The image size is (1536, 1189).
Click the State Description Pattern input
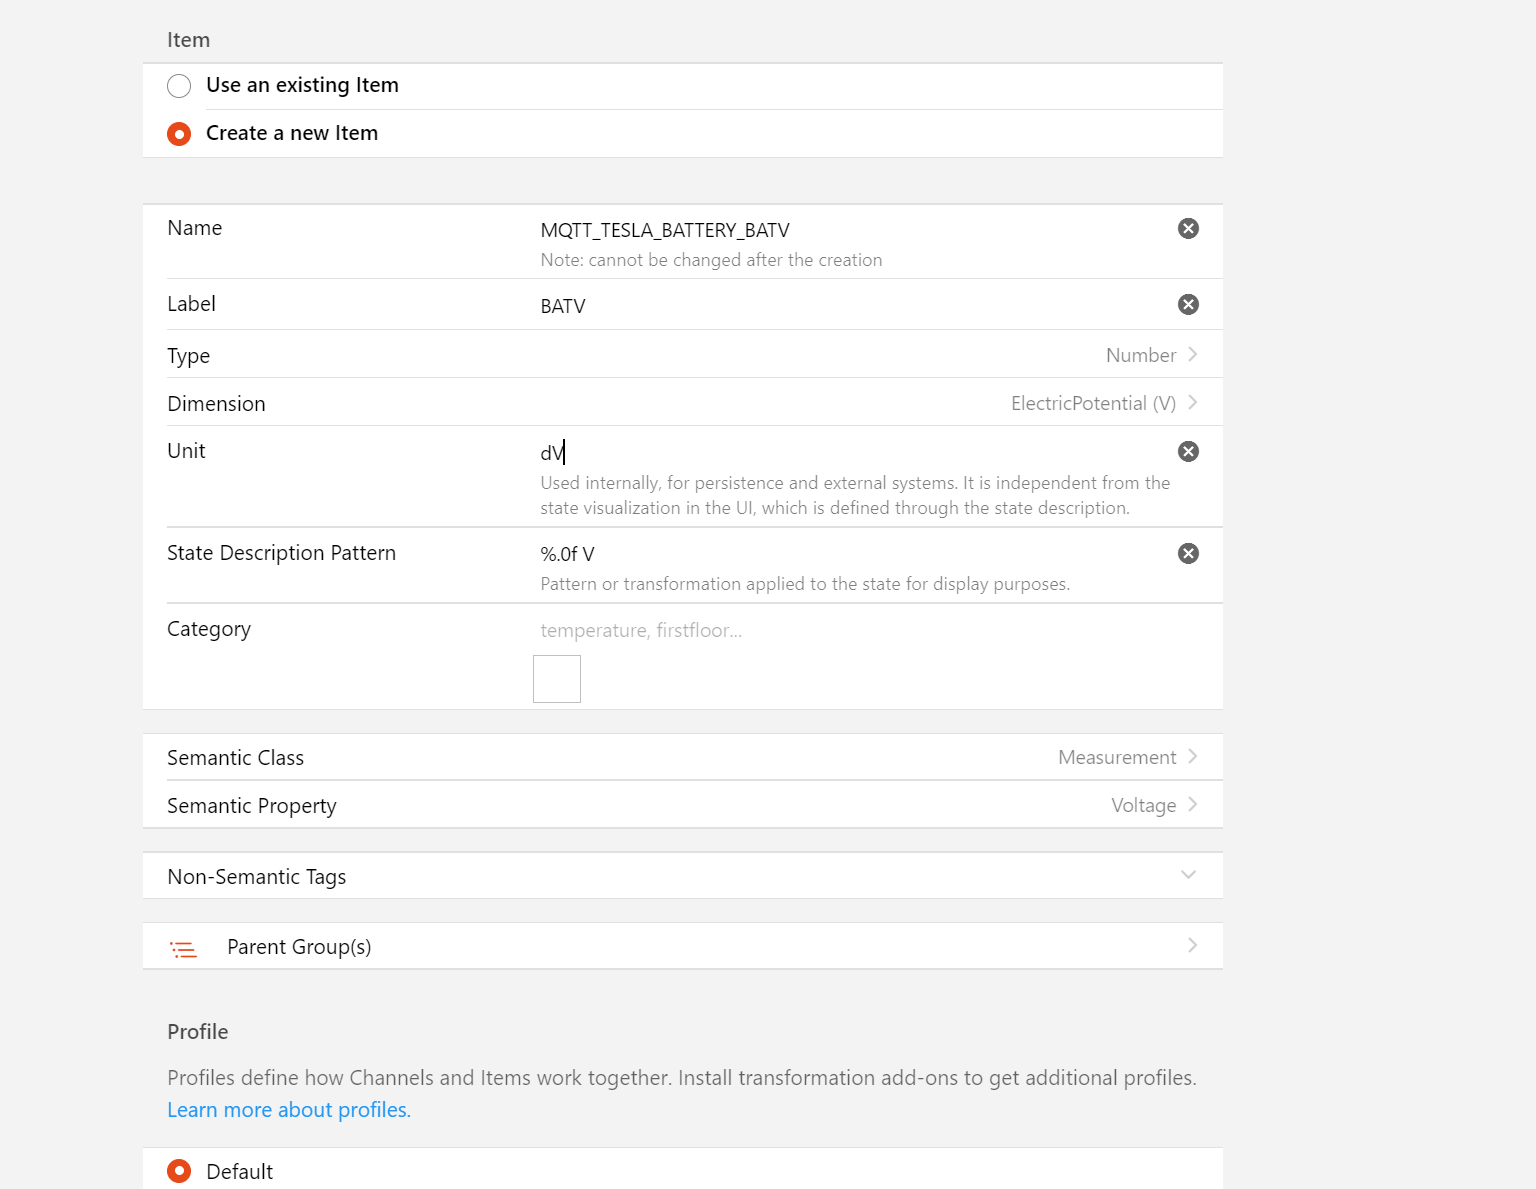(x=850, y=555)
